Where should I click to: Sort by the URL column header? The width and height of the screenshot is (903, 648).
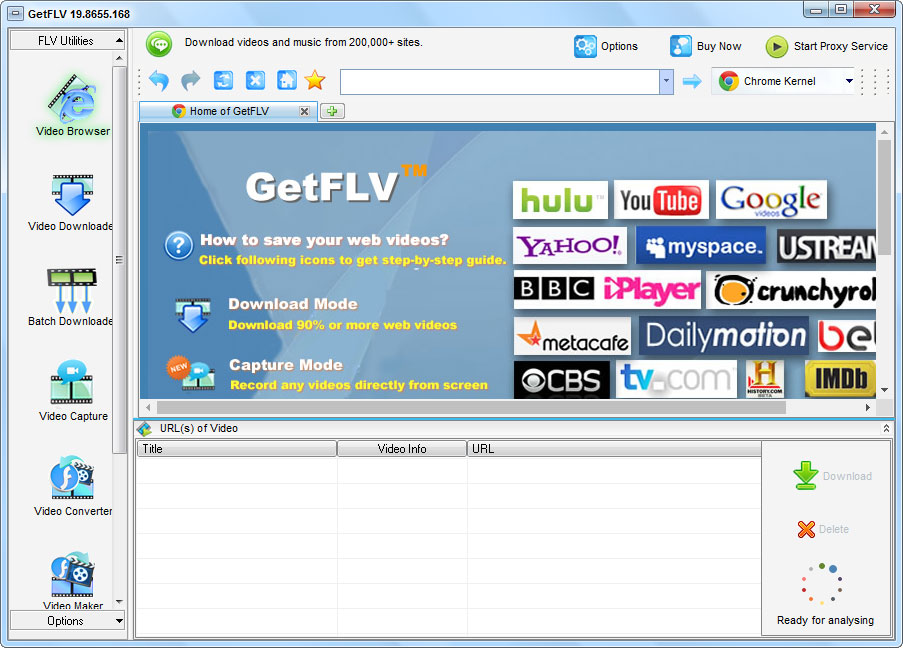pos(614,449)
